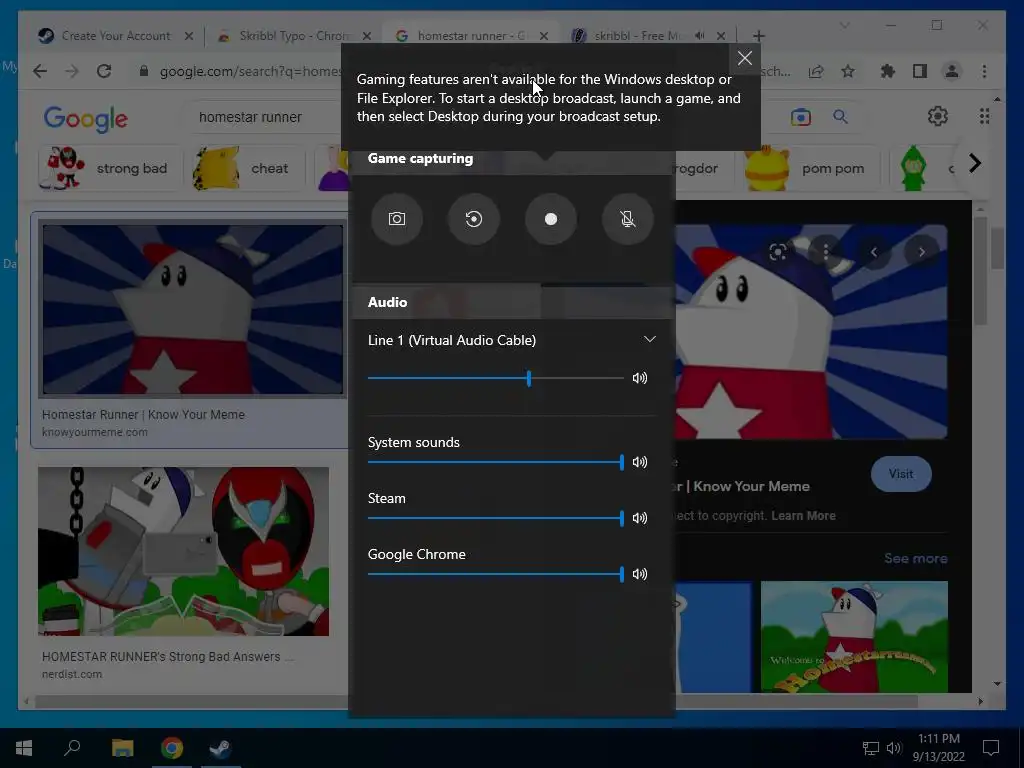Viewport: 1024px width, 768px height.
Task: Share this page icon in address bar
Action: click(x=816, y=71)
